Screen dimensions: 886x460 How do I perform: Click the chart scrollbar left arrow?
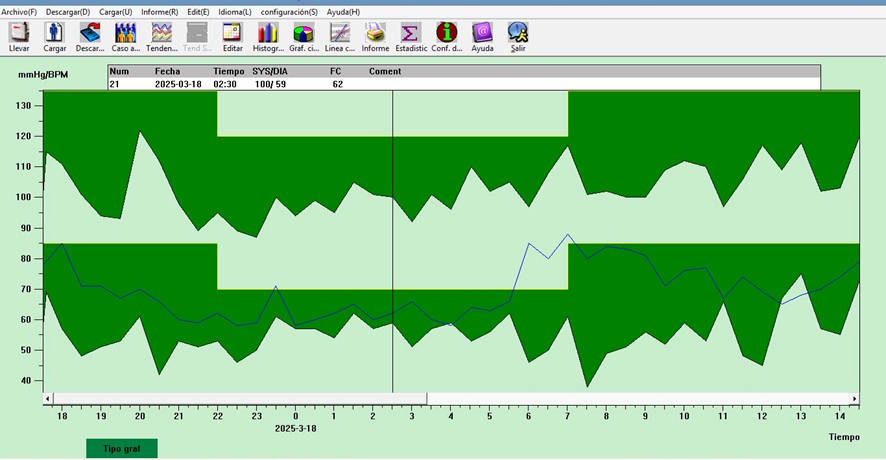(x=48, y=398)
